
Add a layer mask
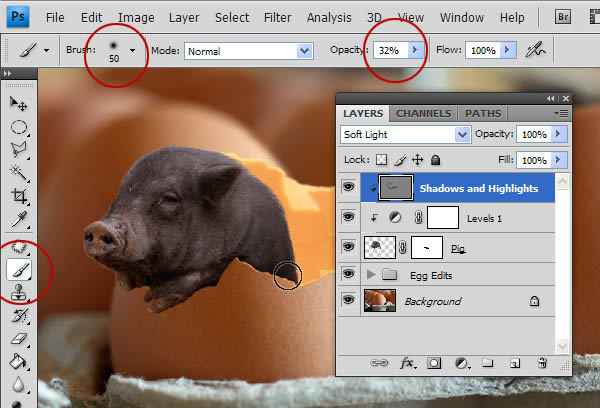pyautogui.click(x=434, y=363)
